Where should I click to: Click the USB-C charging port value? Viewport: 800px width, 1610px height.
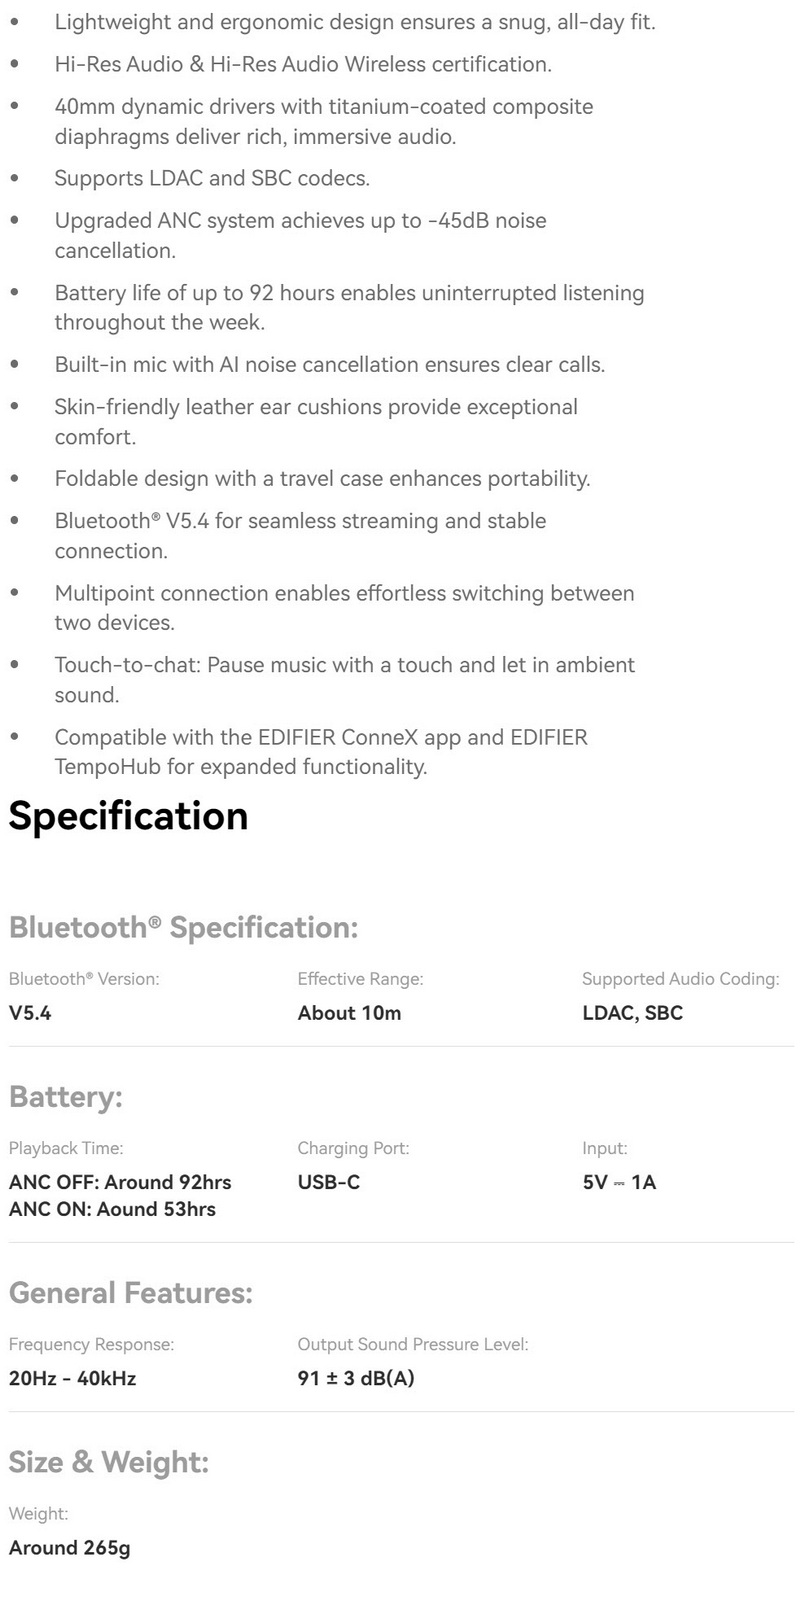(329, 1182)
